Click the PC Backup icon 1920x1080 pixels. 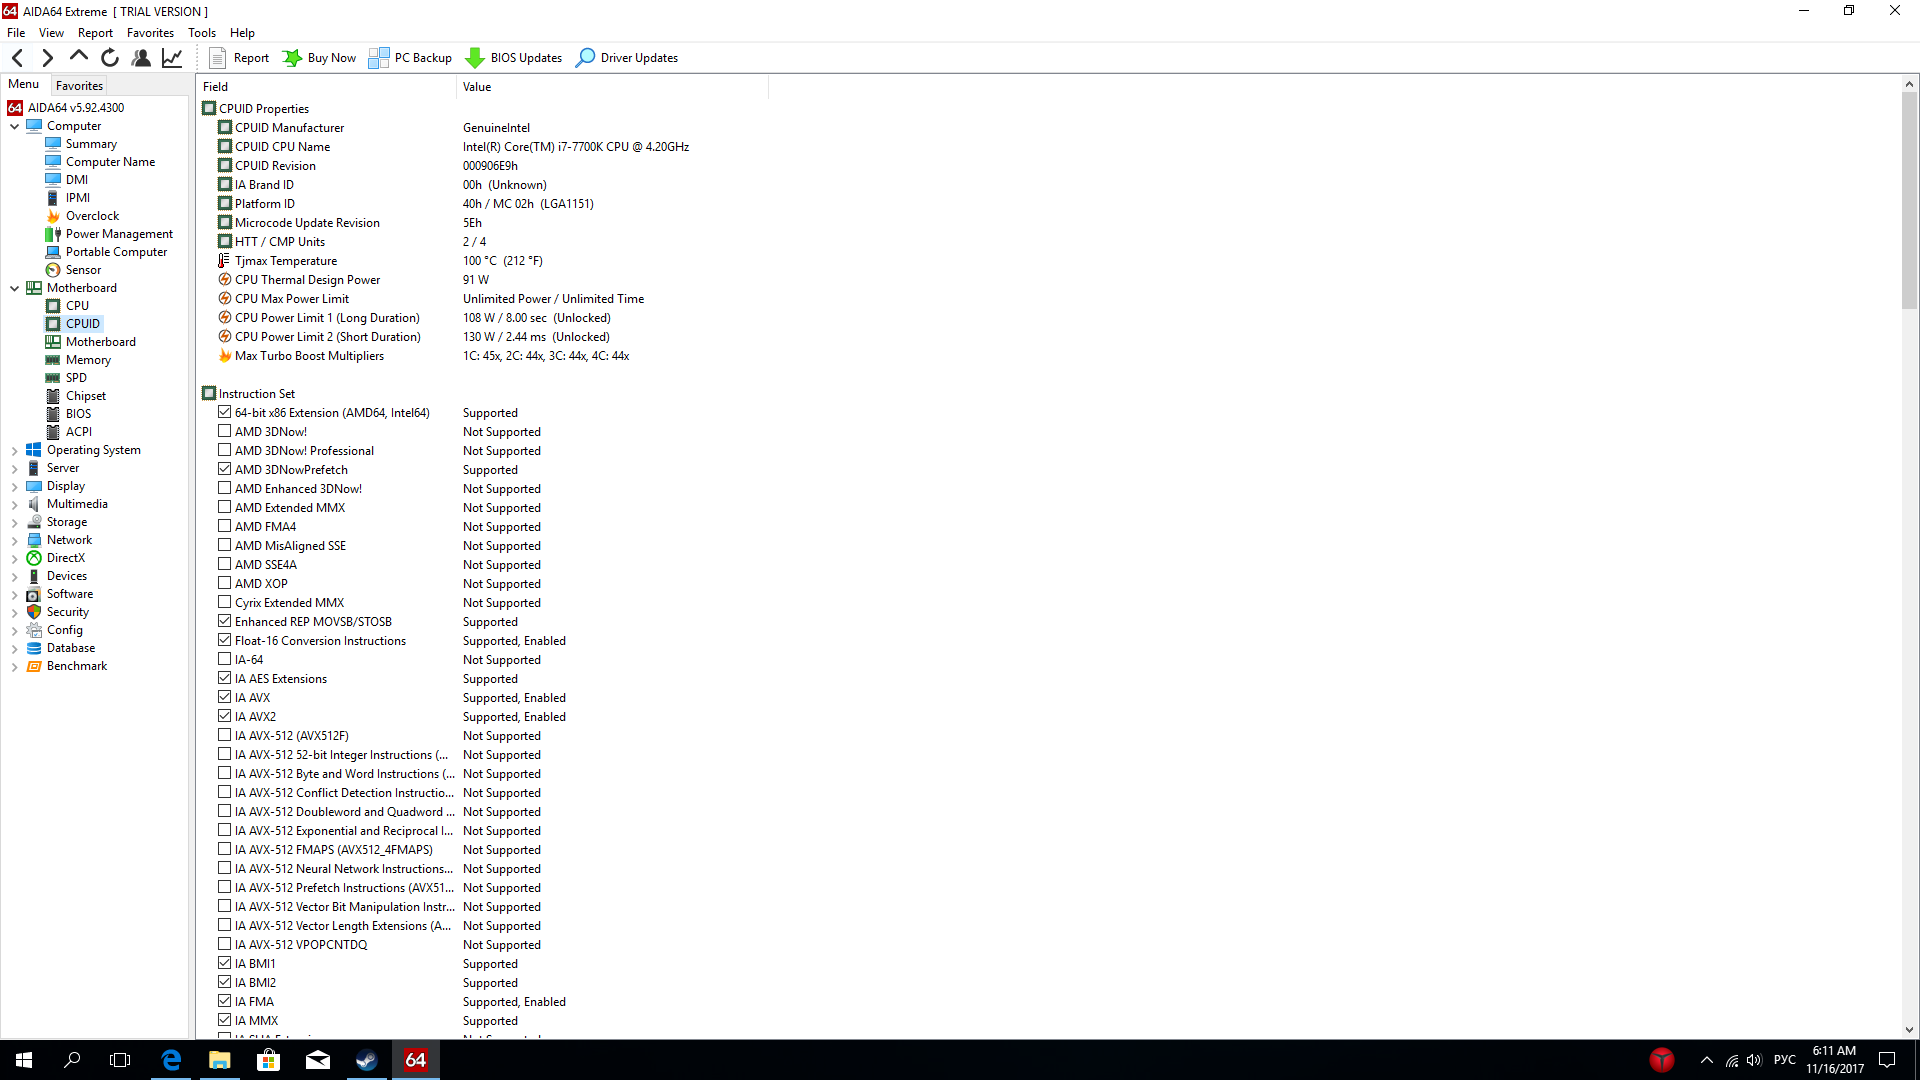pos(378,58)
